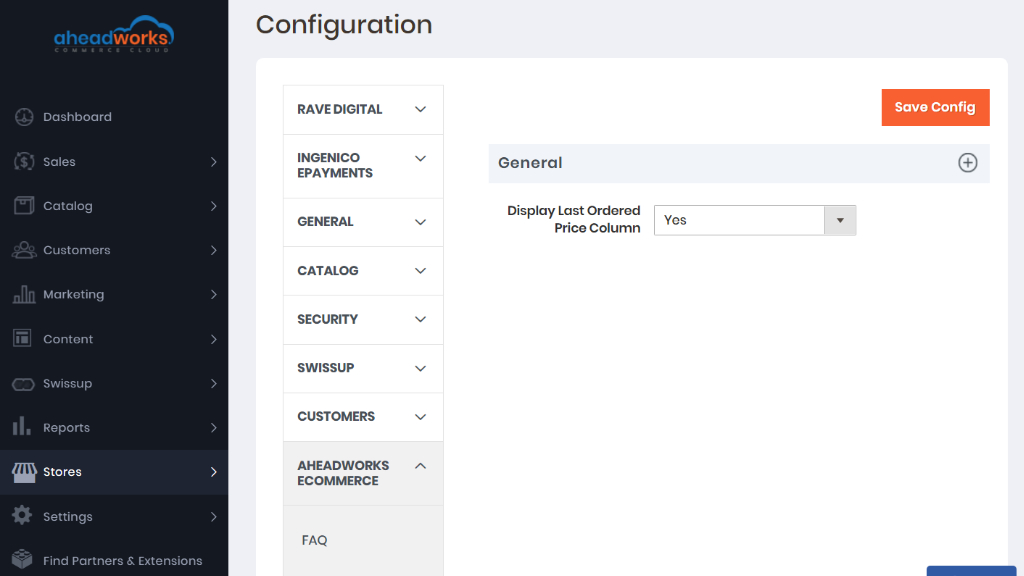Screen dimensions: 1024x576
Task: Open the Settings menu
Action: (x=114, y=517)
